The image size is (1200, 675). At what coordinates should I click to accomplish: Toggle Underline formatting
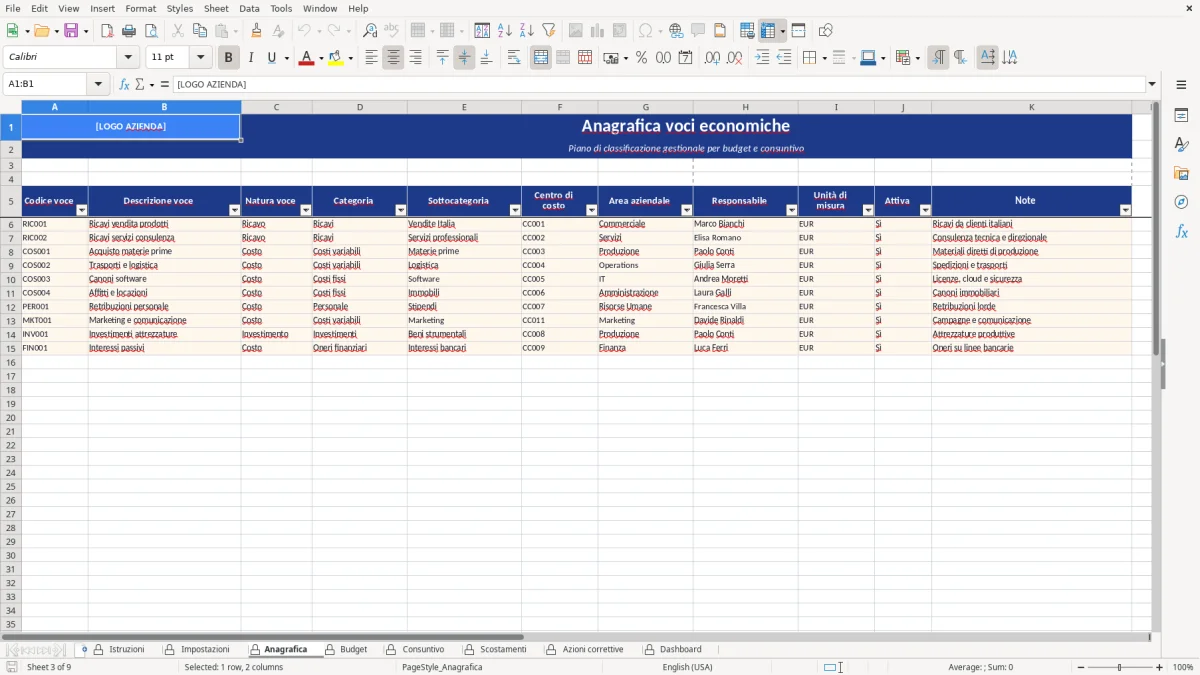point(272,58)
